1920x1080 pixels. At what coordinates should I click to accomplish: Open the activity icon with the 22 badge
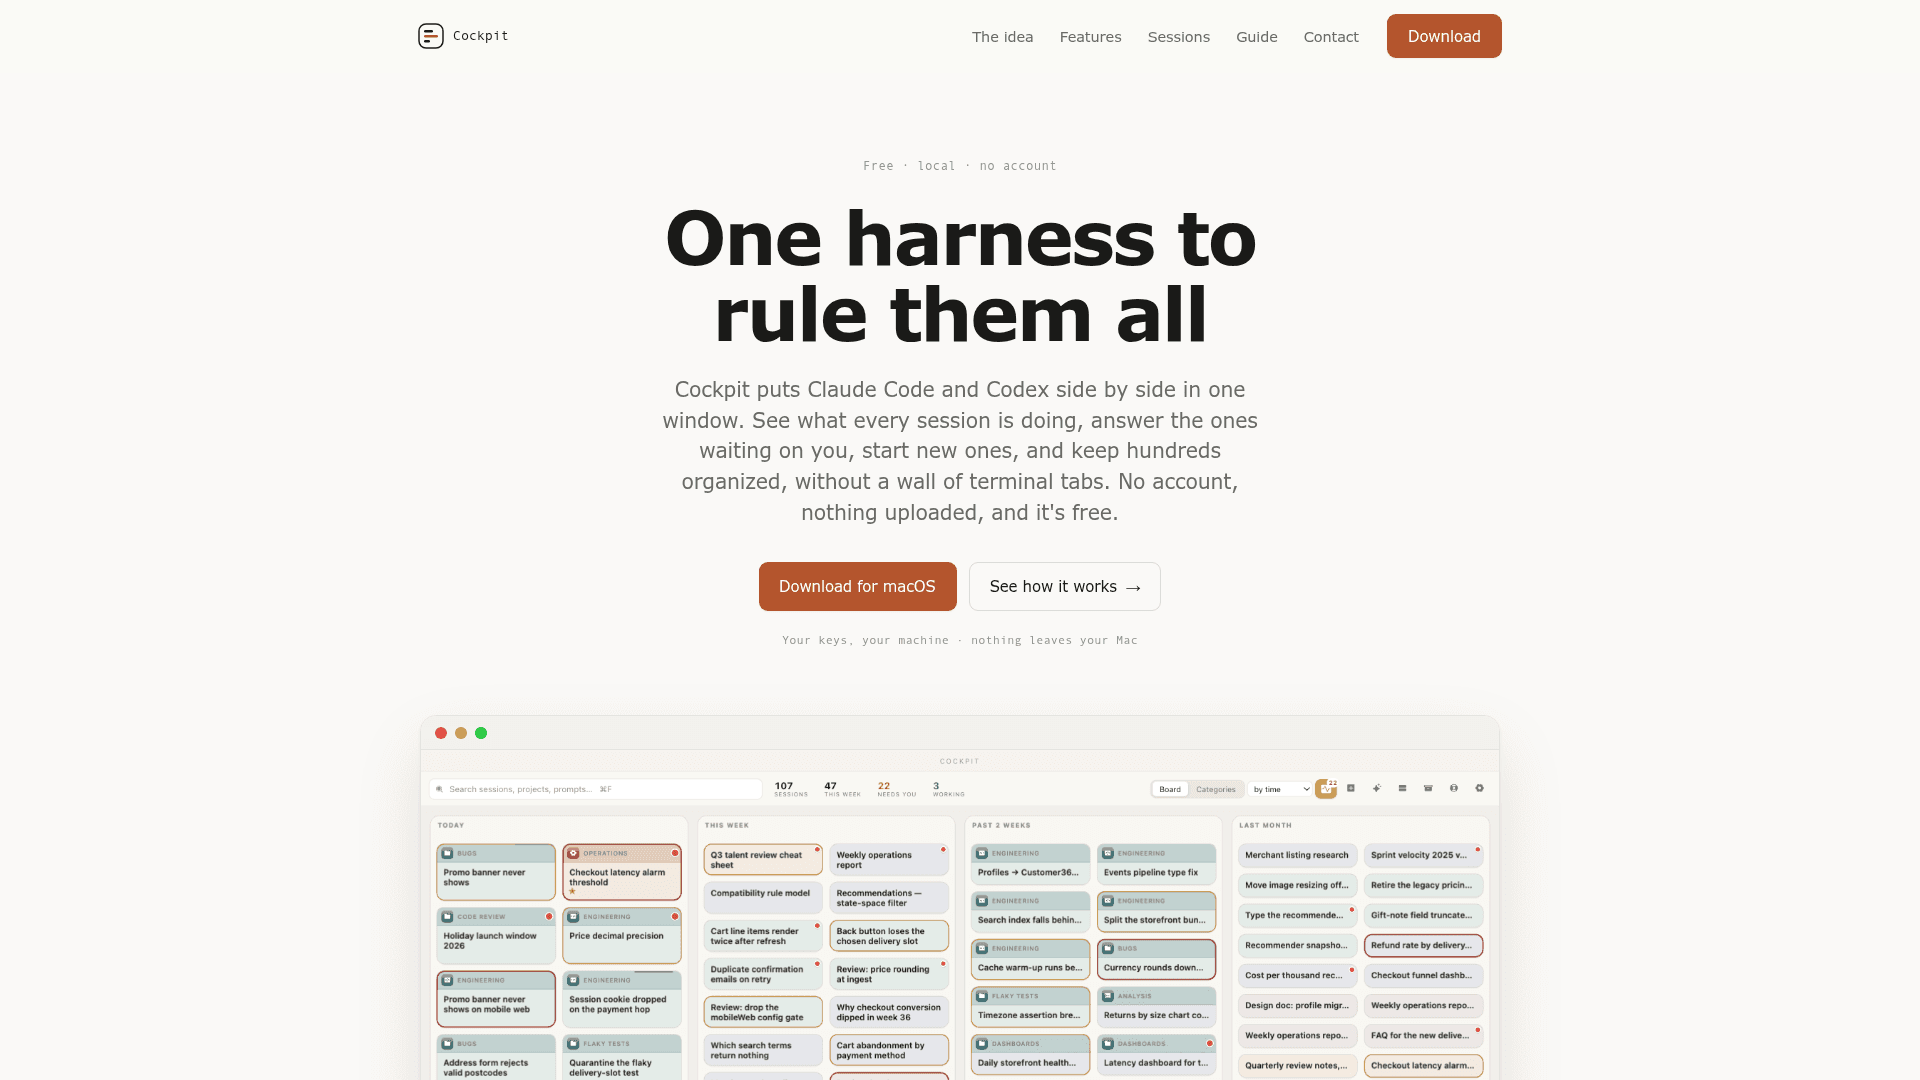coord(1326,789)
